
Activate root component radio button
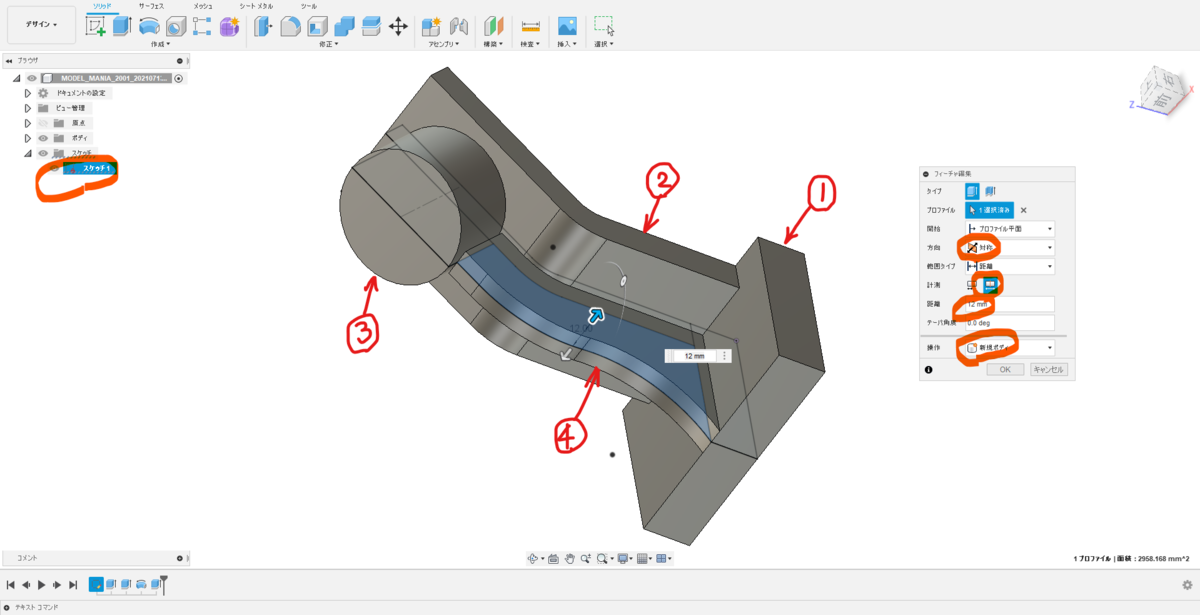pyautogui.click(x=179, y=78)
